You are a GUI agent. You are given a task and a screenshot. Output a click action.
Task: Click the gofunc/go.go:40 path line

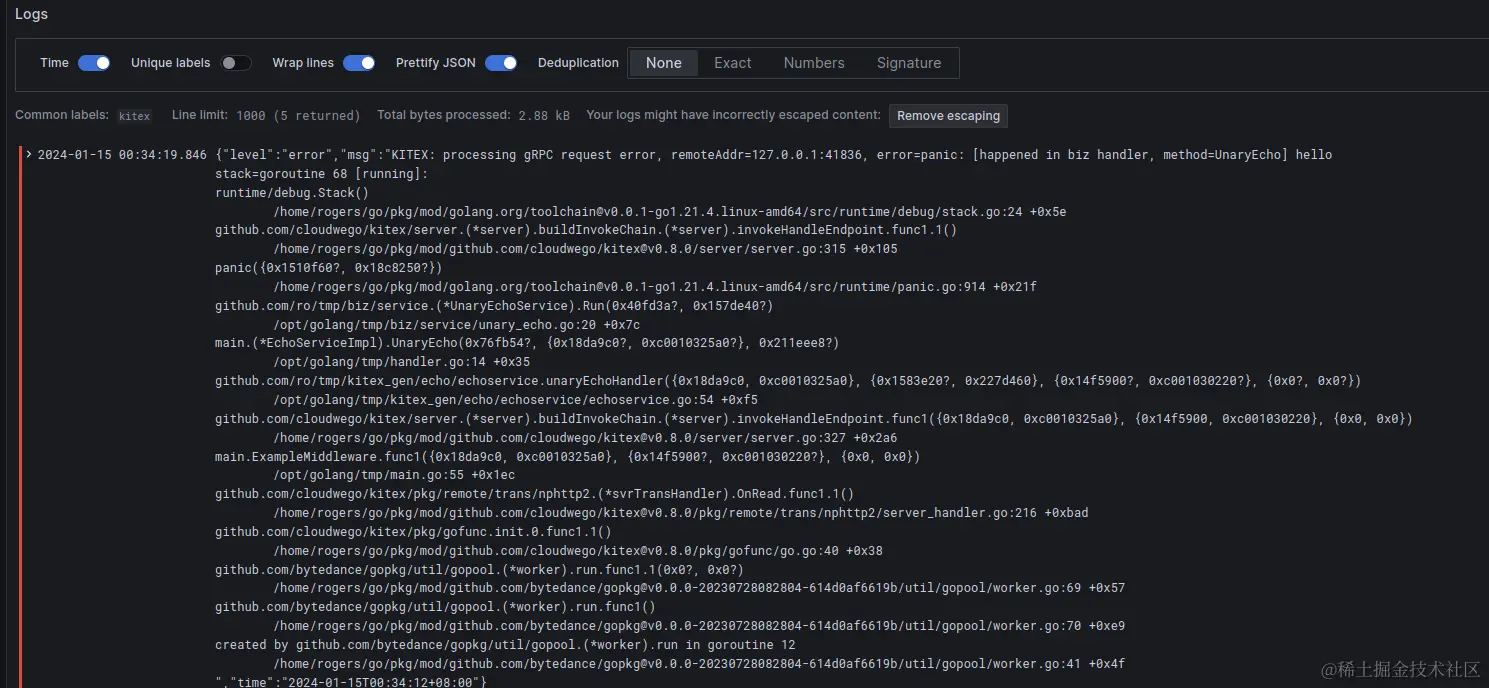point(578,551)
